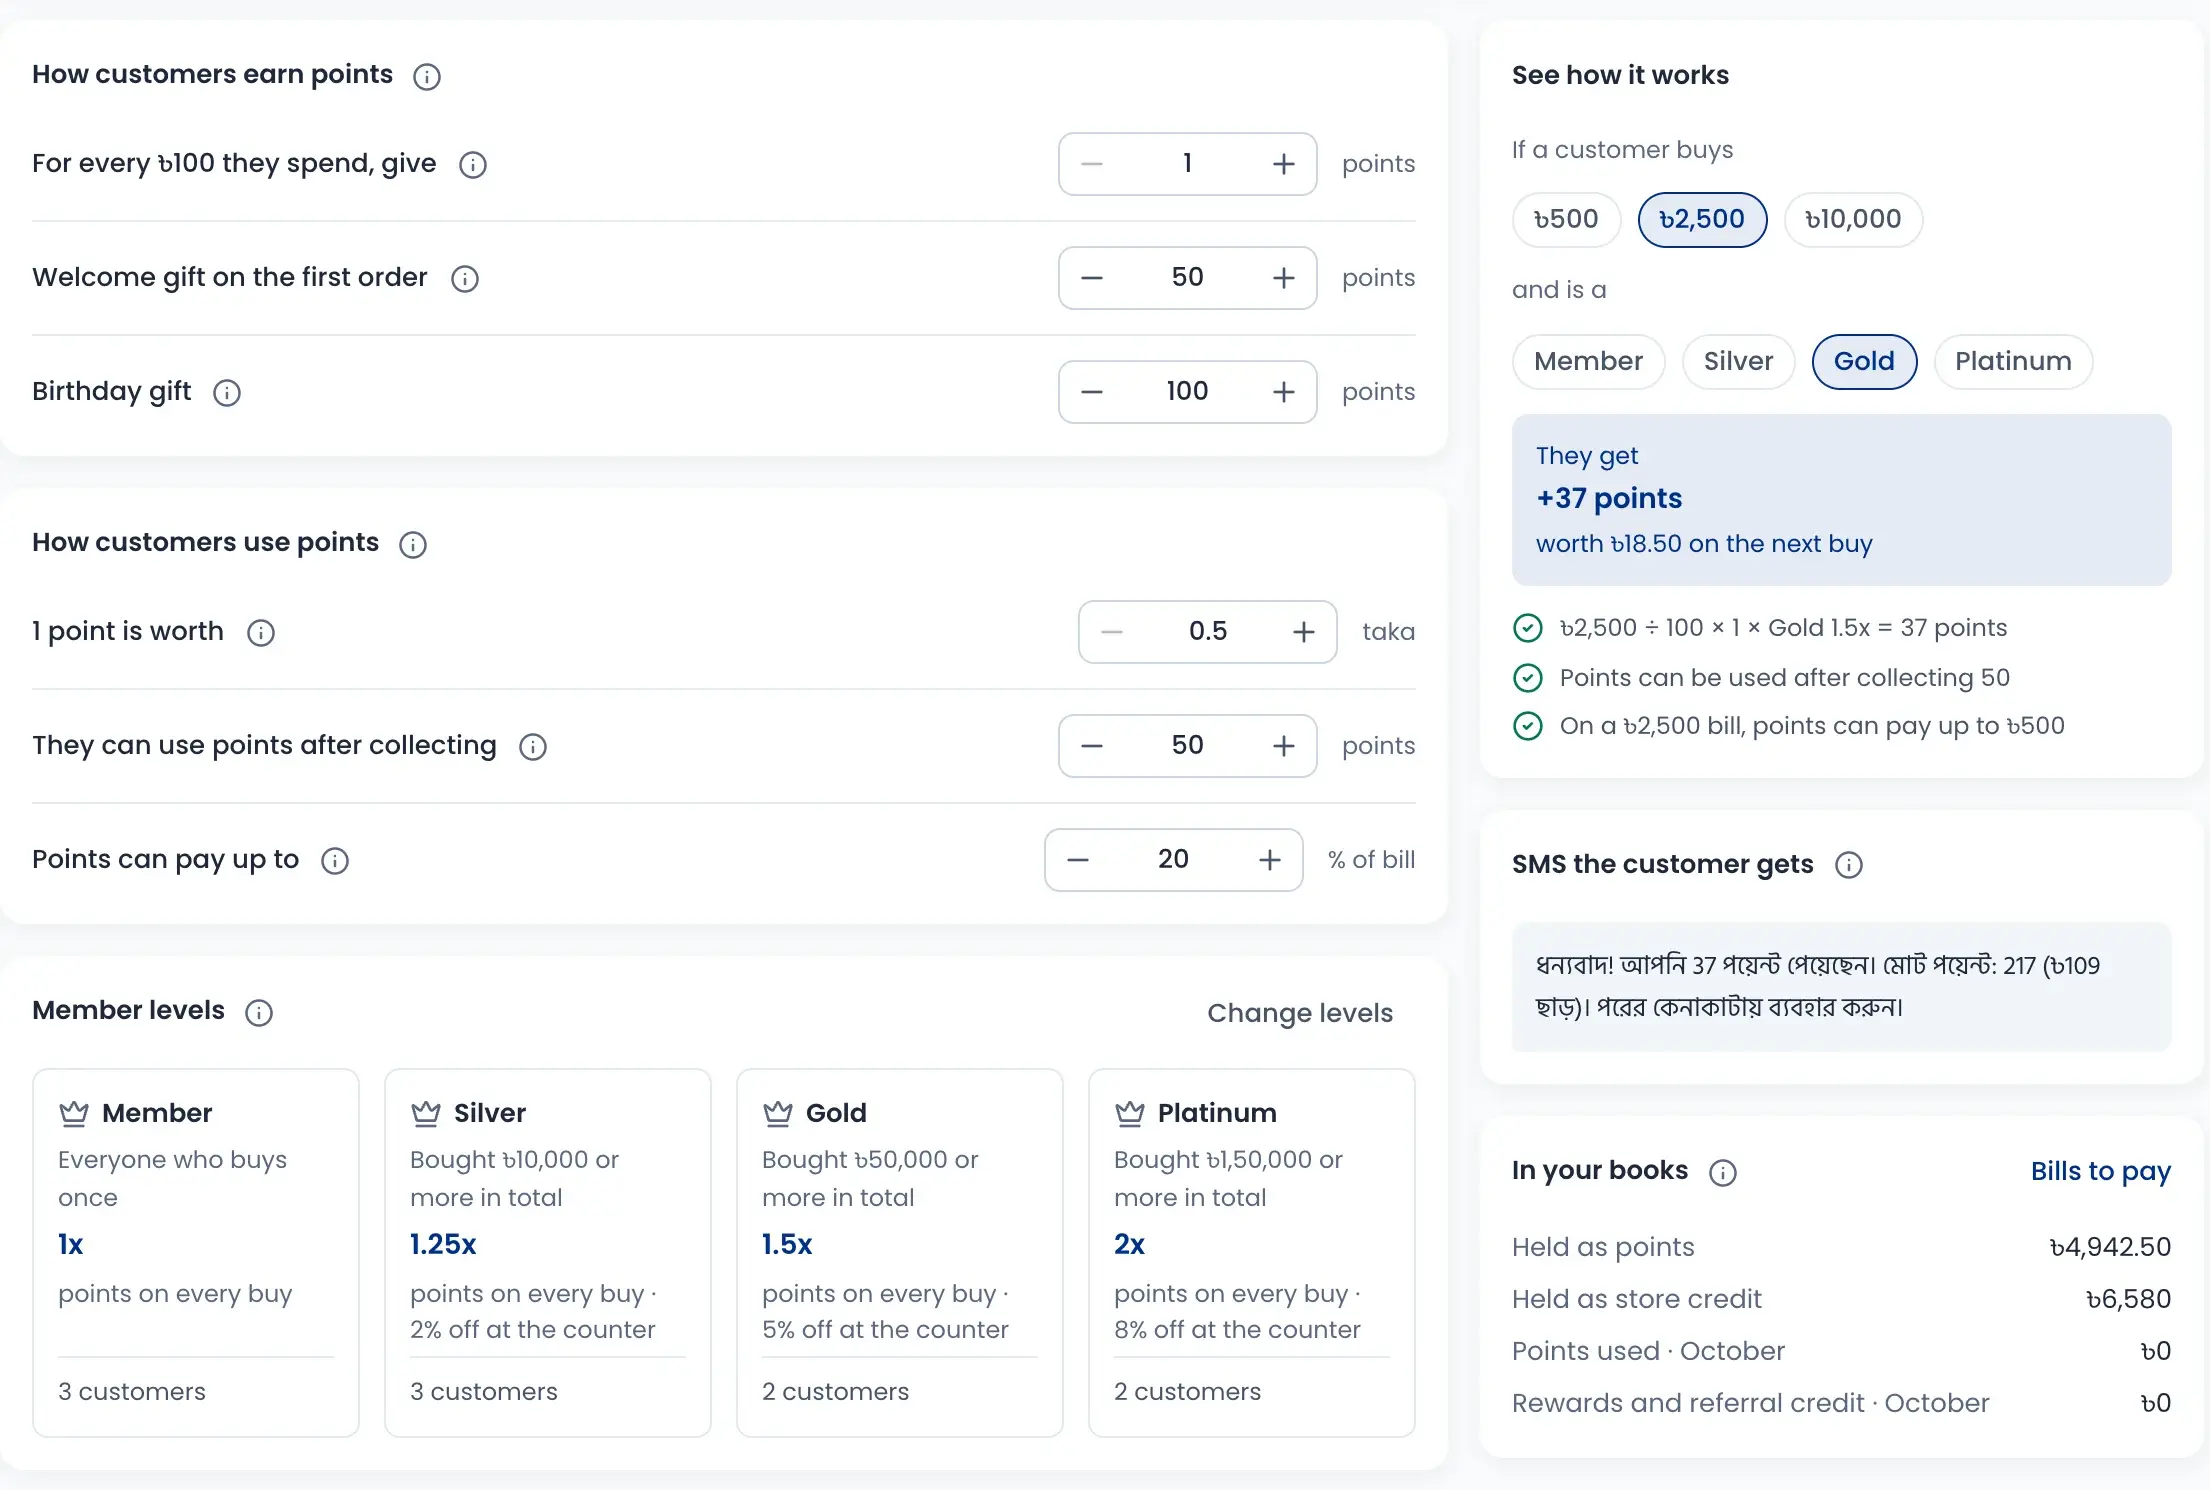
Task: Show info for 1 point is worth
Action: click(261, 632)
